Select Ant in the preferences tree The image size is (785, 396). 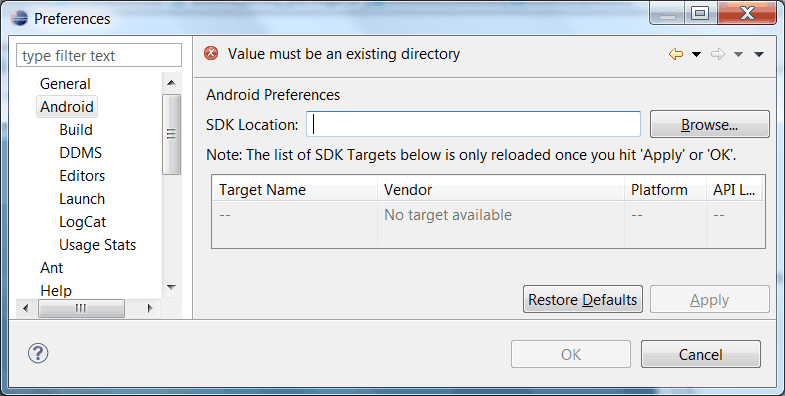(x=52, y=268)
